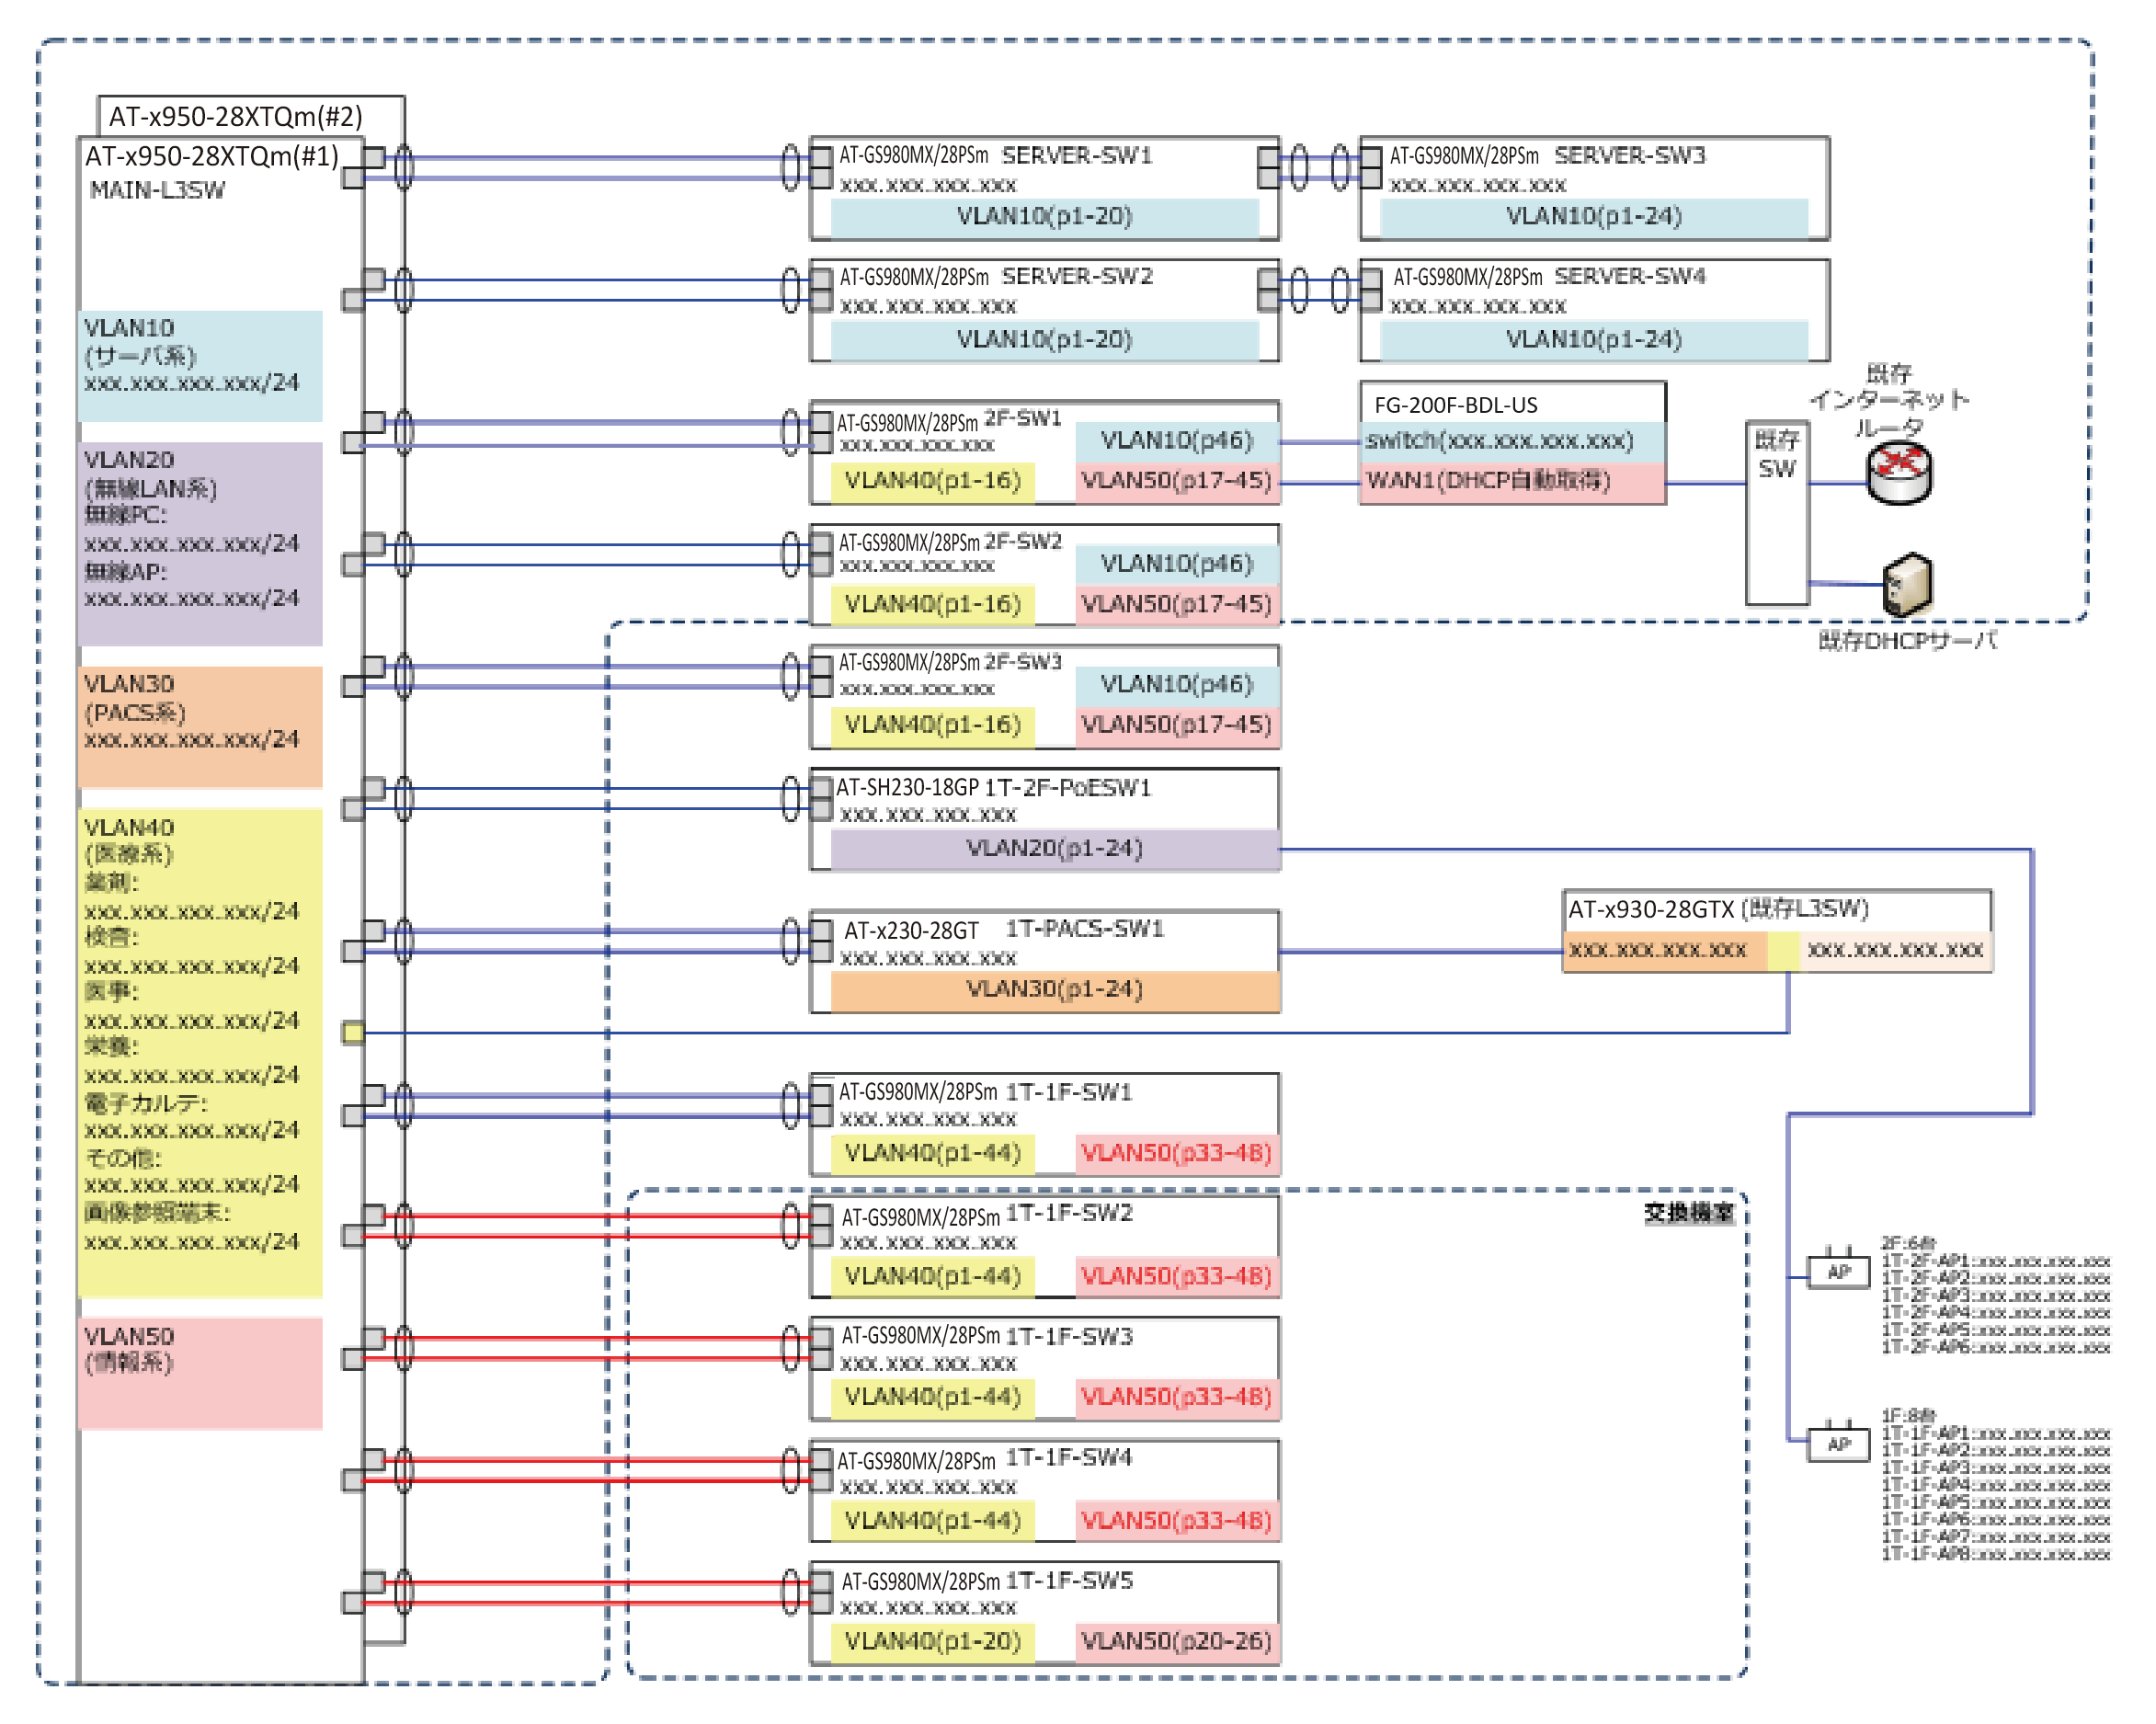2156x1724 pixels.
Task: Click VLAN50(p20-26) block in 1T-1F-SW5
Action: 1177,1642
